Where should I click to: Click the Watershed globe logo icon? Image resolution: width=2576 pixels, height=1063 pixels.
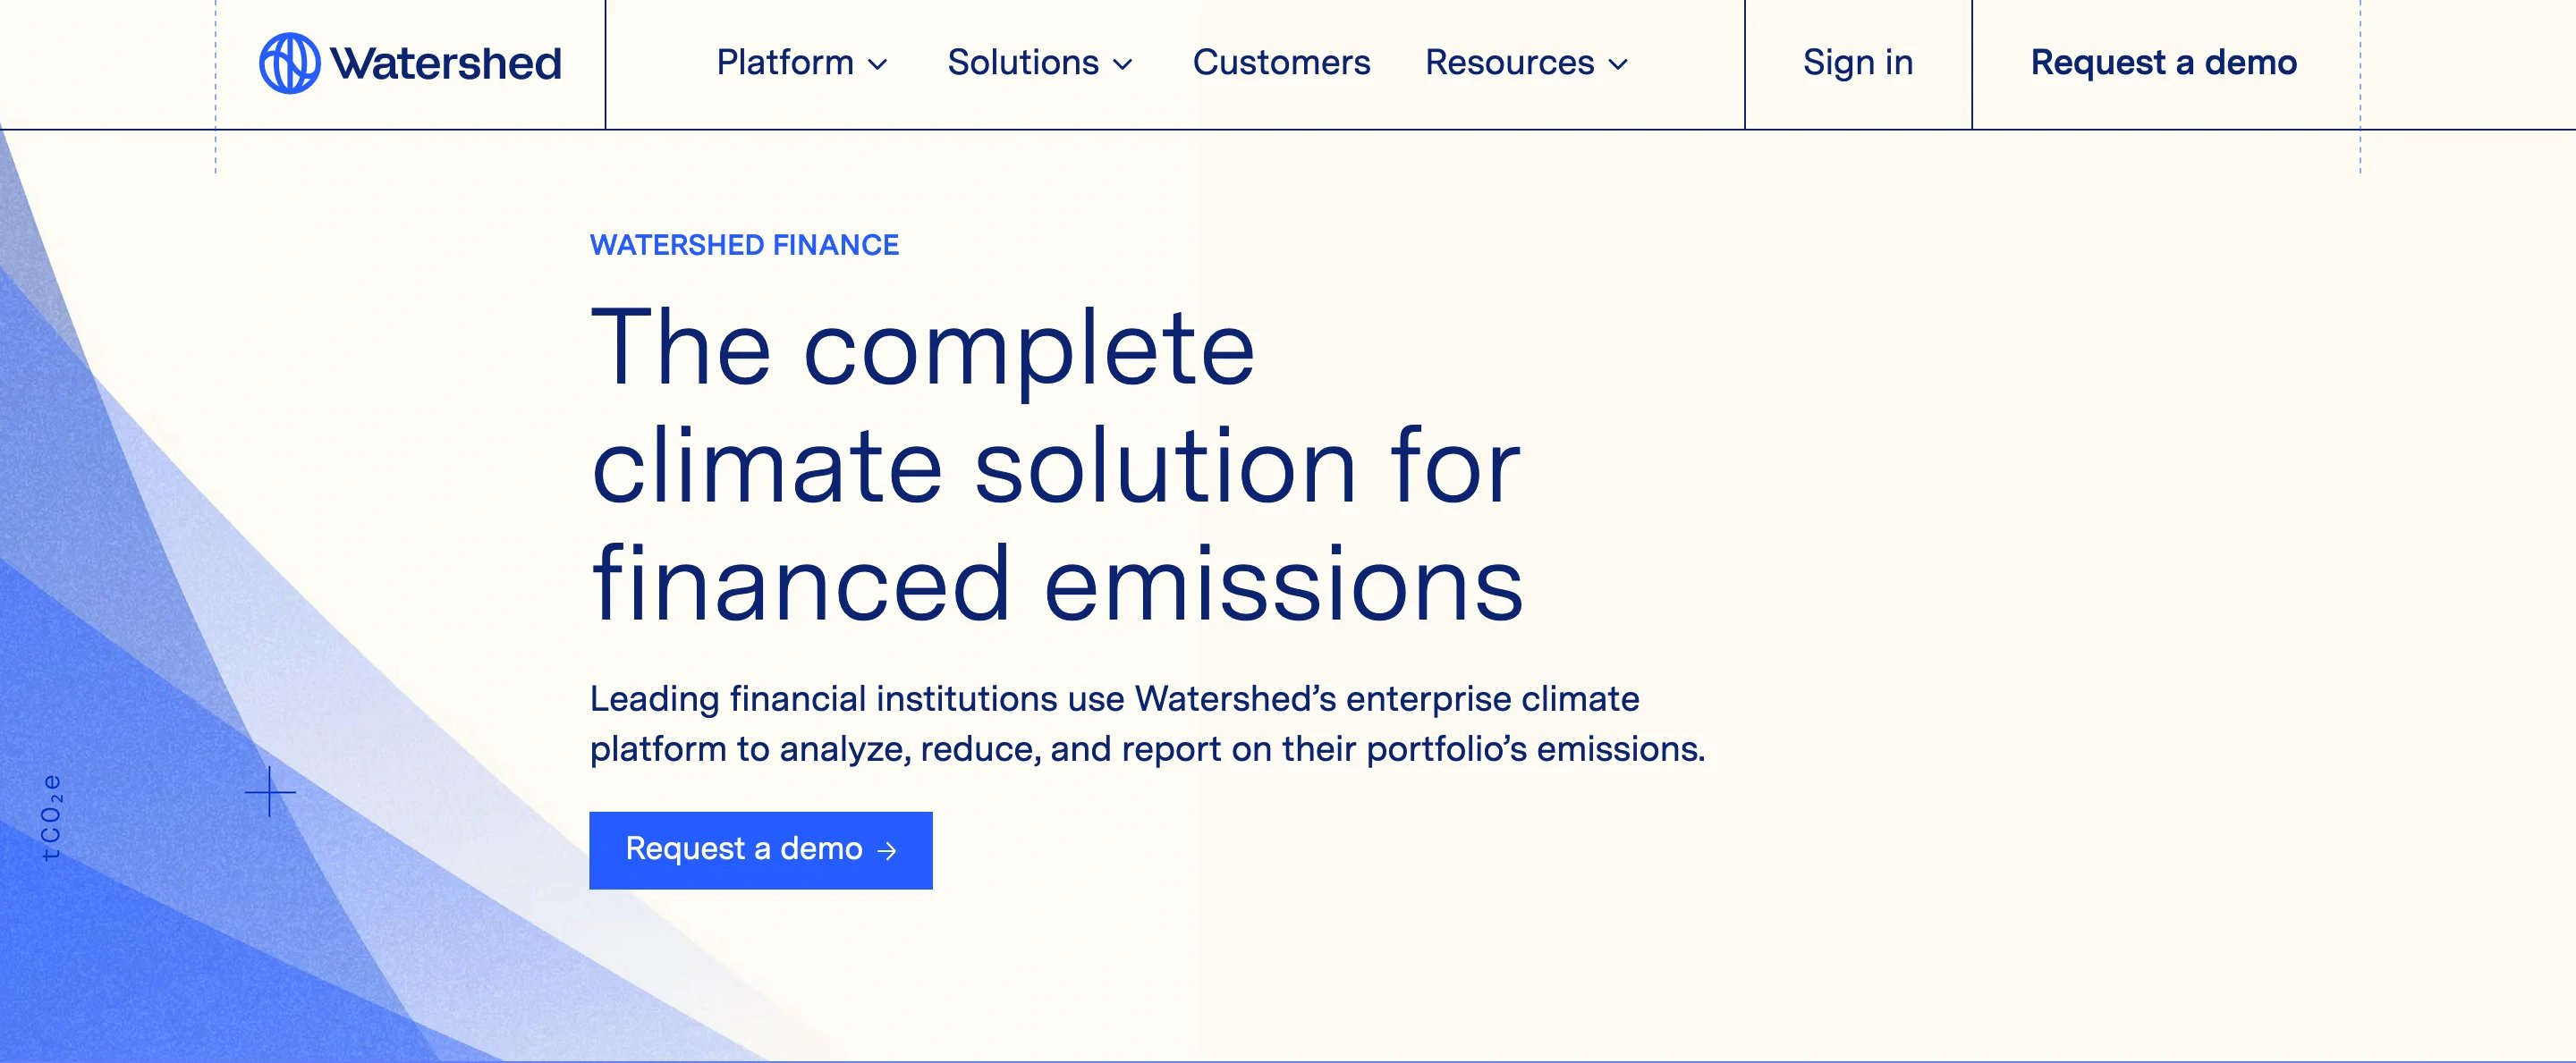[x=290, y=63]
